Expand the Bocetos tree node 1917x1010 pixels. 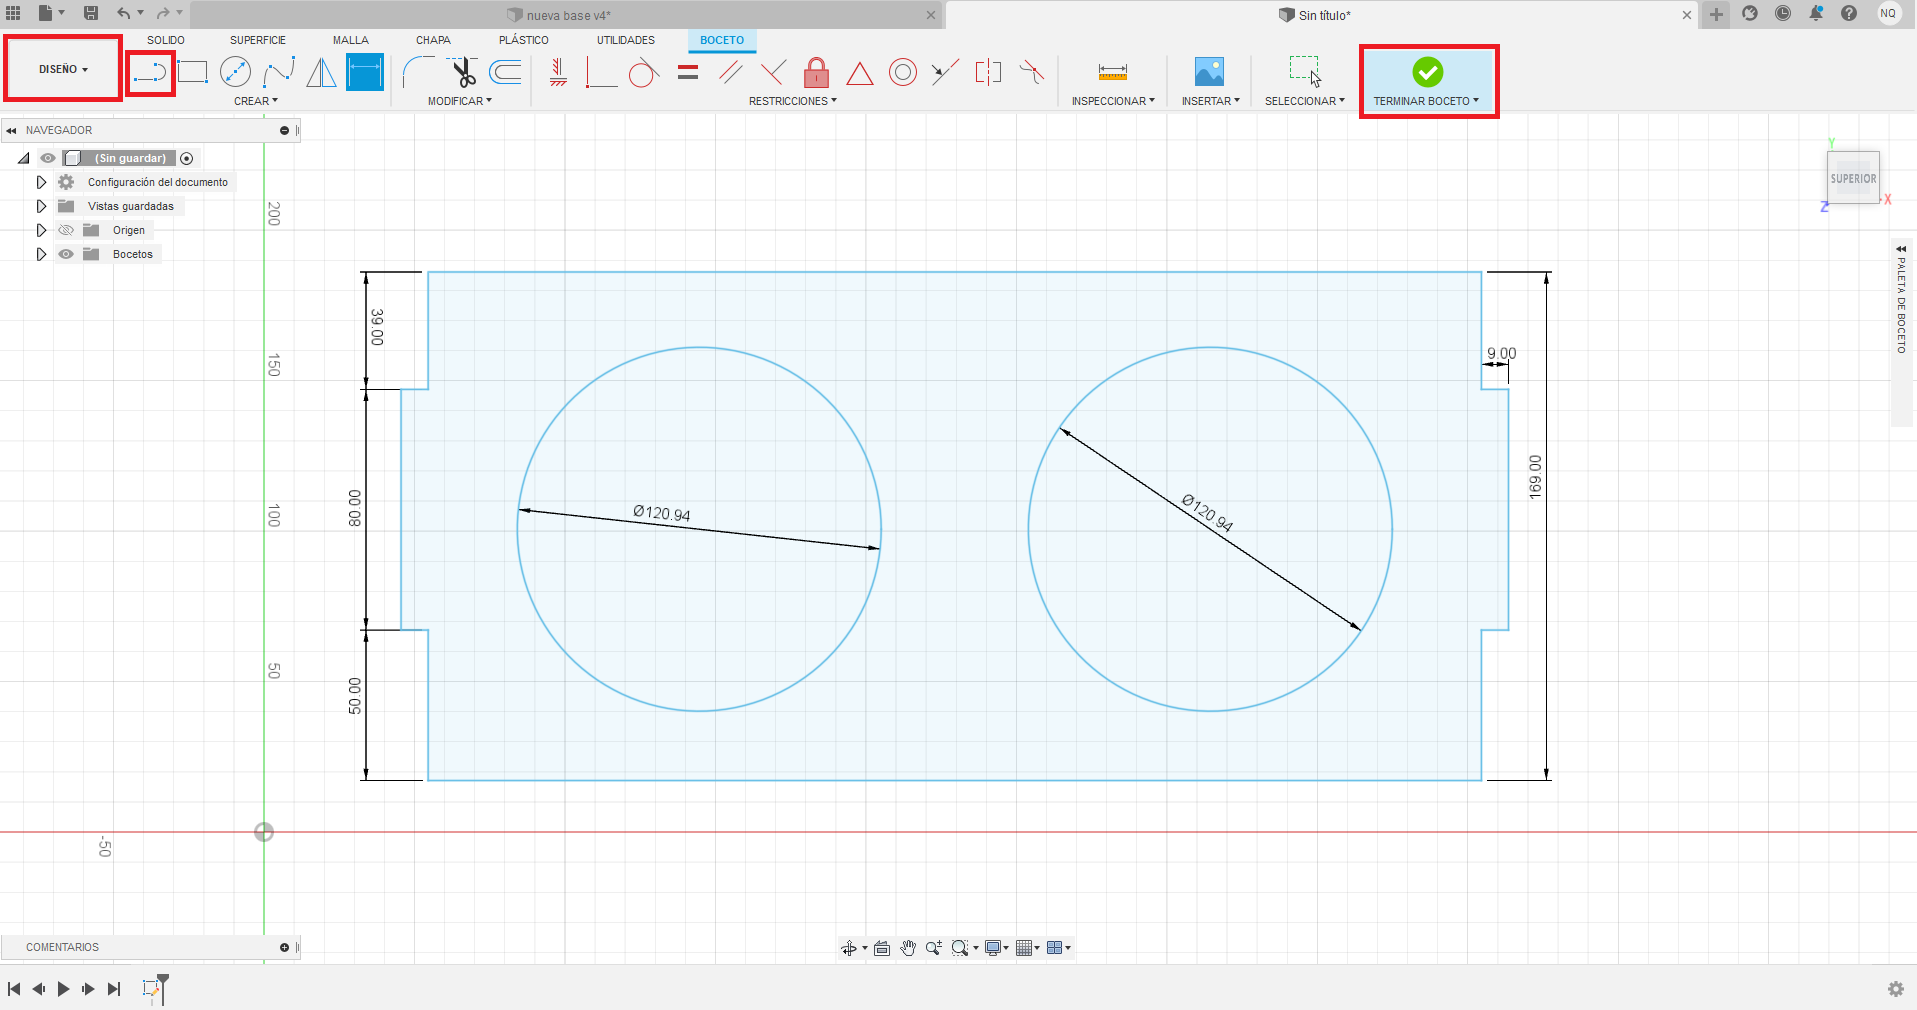pos(41,254)
